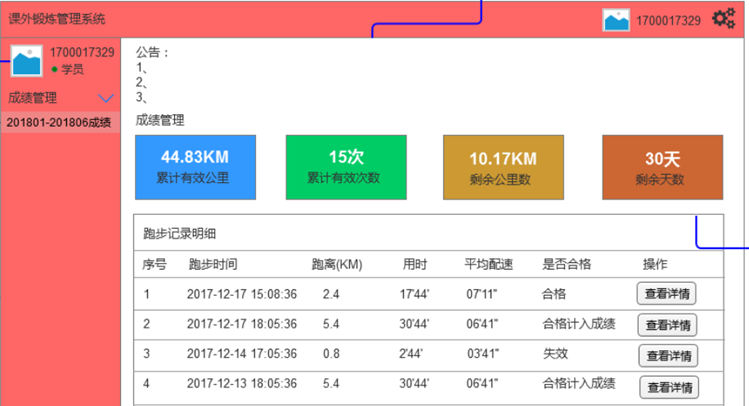The height and width of the screenshot is (406, 749).
Task: Open the settings gears icon in header
Action: pyautogui.click(x=722, y=19)
